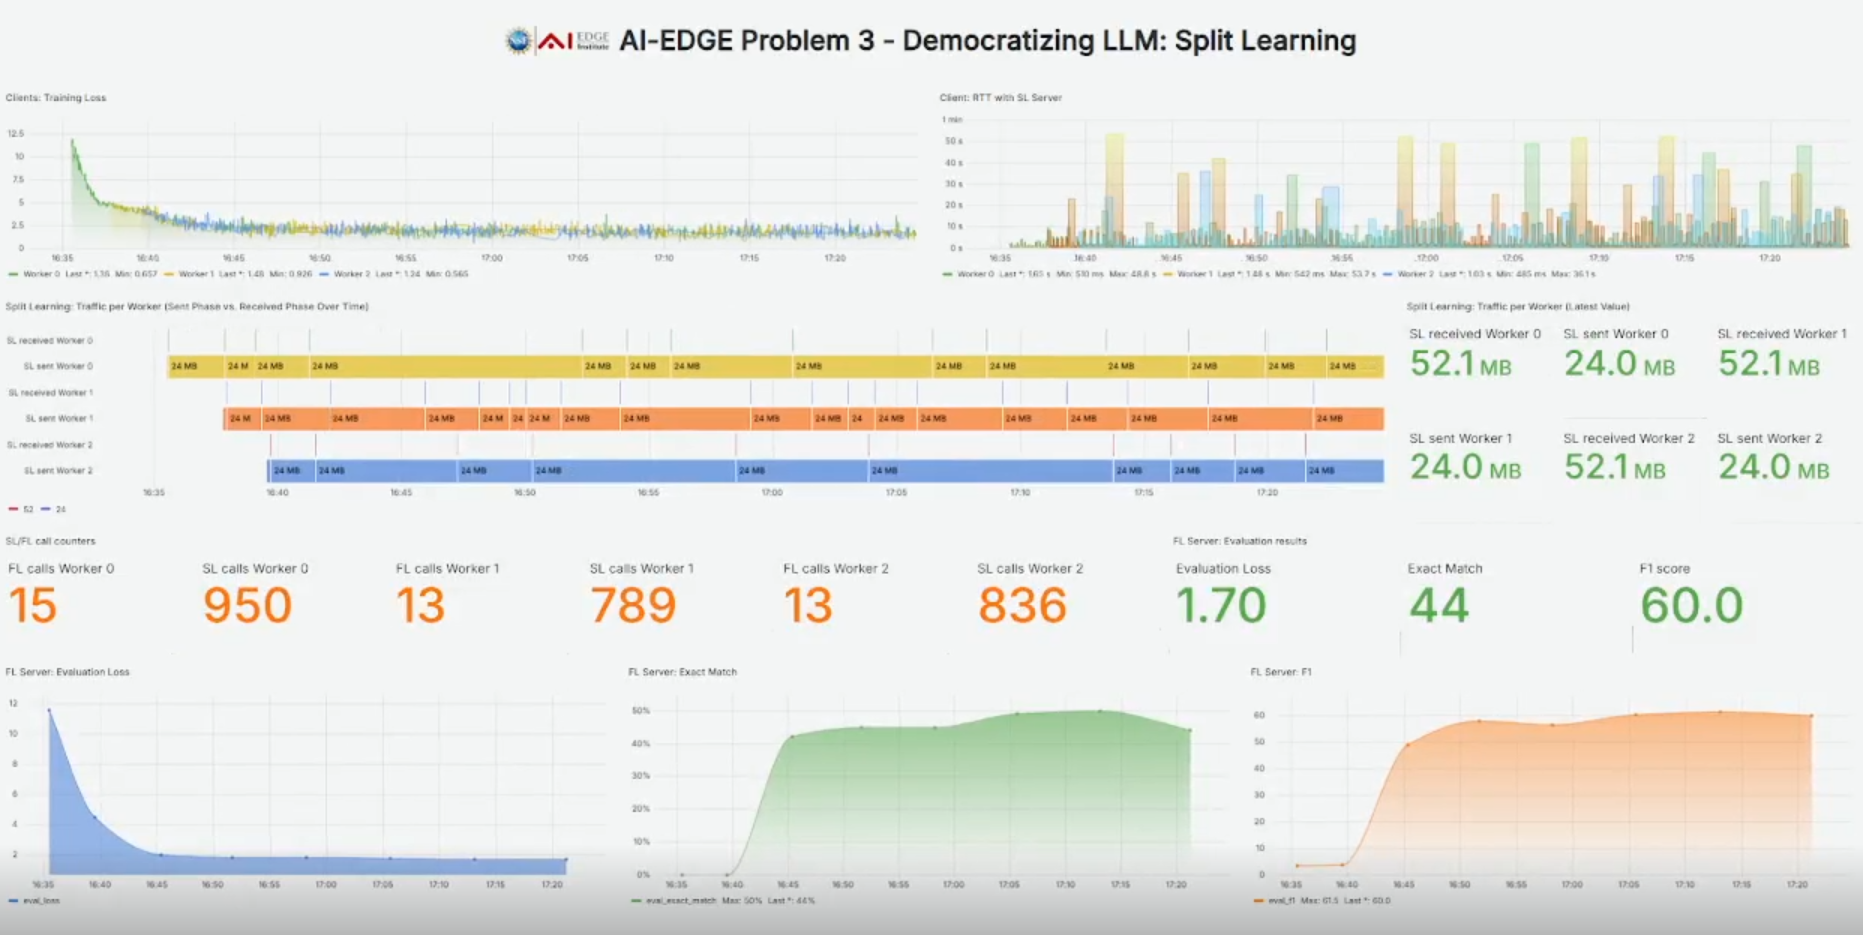The height and width of the screenshot is (935, 1863).
Task: Click the F1 score stat showing 60.0
Action: [1691, 605]
